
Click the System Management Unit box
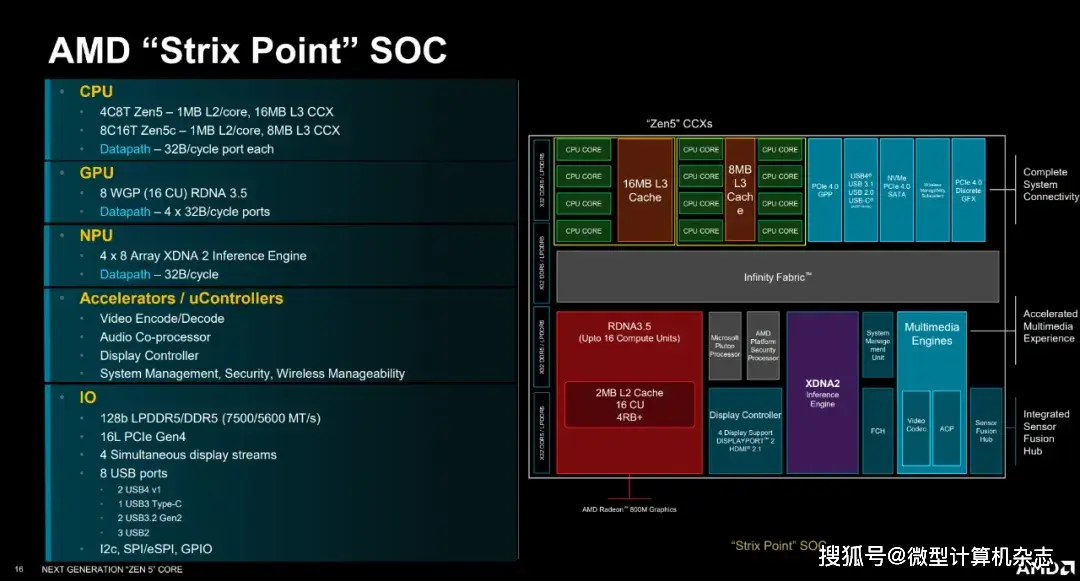(x=877, y=344)
